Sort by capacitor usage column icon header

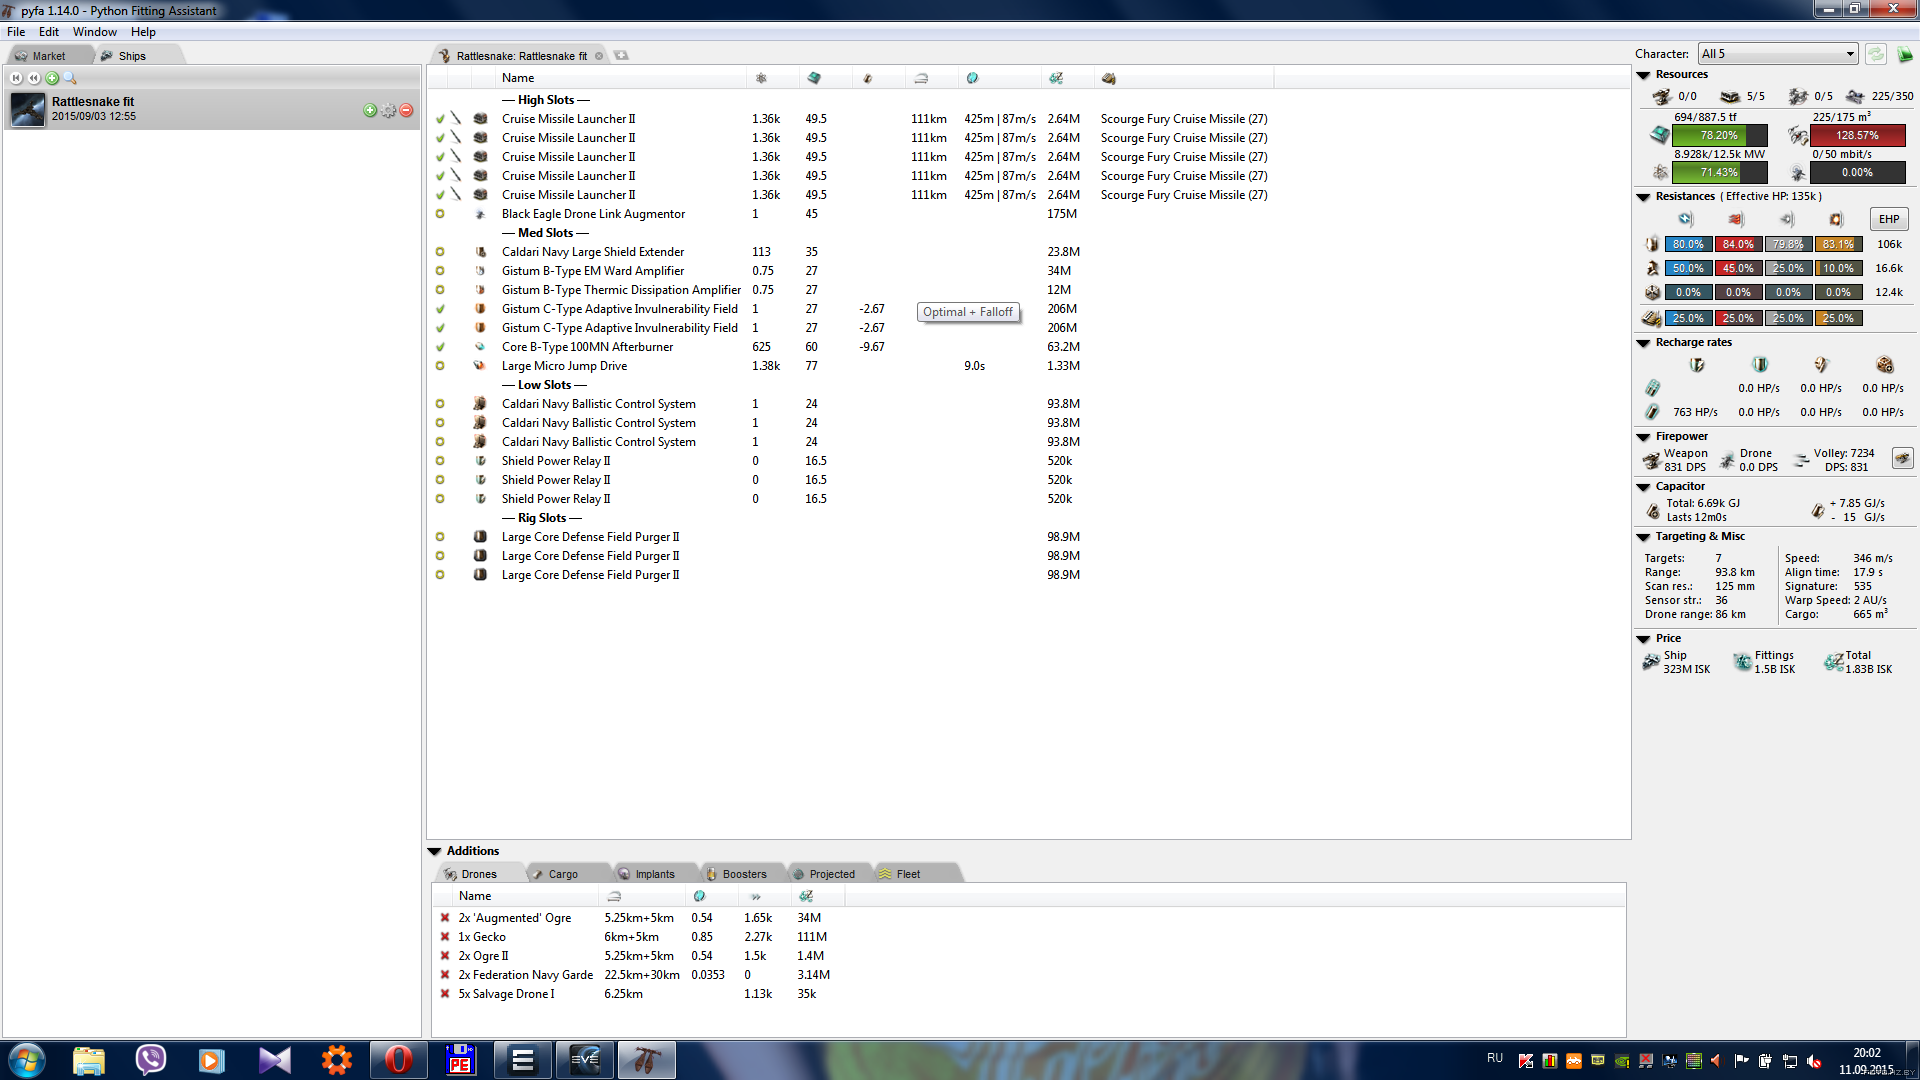867,78
